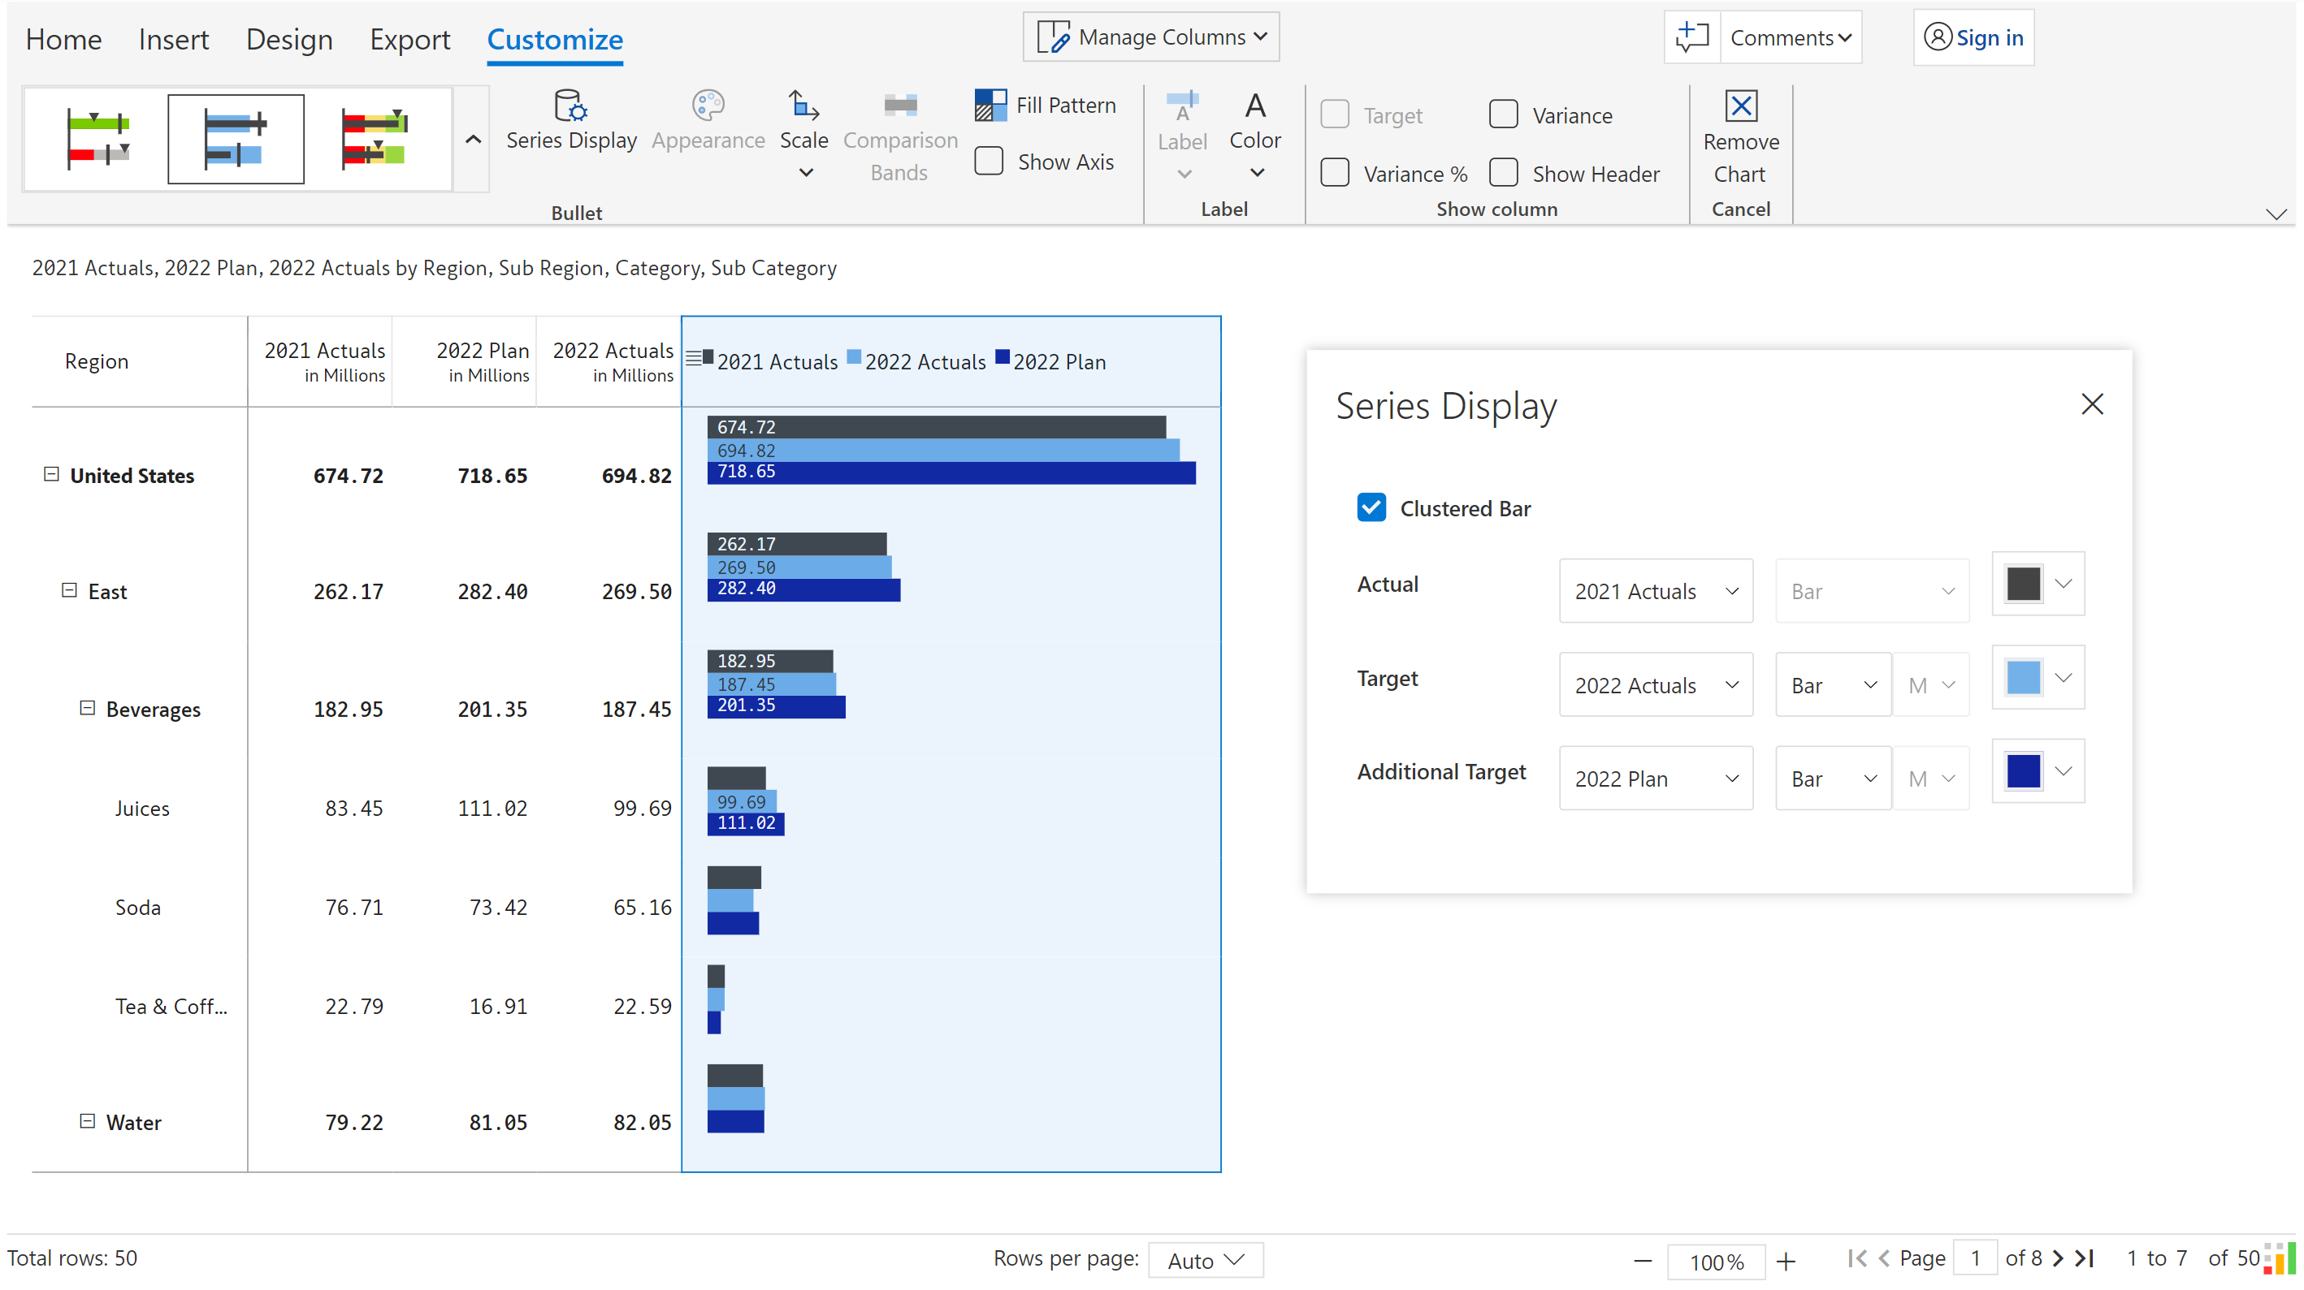Screen dimensions: 2304x1290
Task: Click the Scale tool icon
Action: click(803, 106)
